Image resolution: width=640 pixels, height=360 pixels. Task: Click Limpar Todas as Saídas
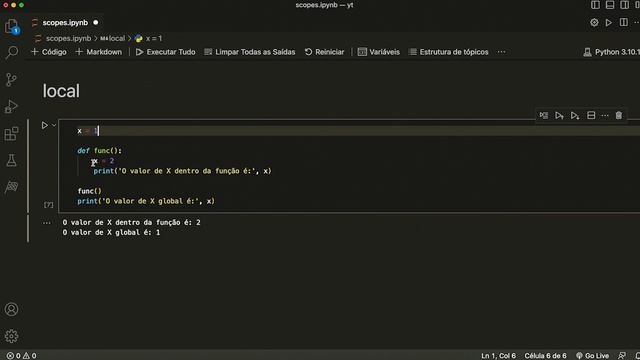click(250, 52)
